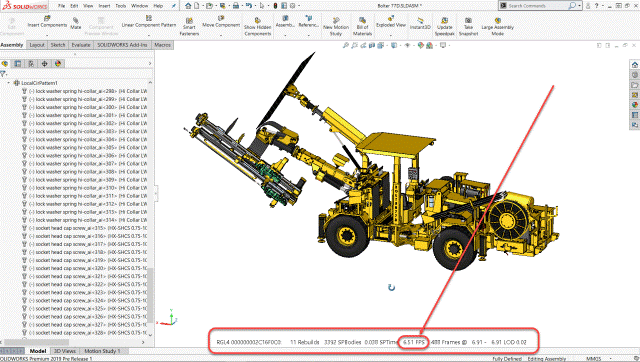640x362 pixels.
Task: Insert a Bill of Materials
Action: (362, 27)
